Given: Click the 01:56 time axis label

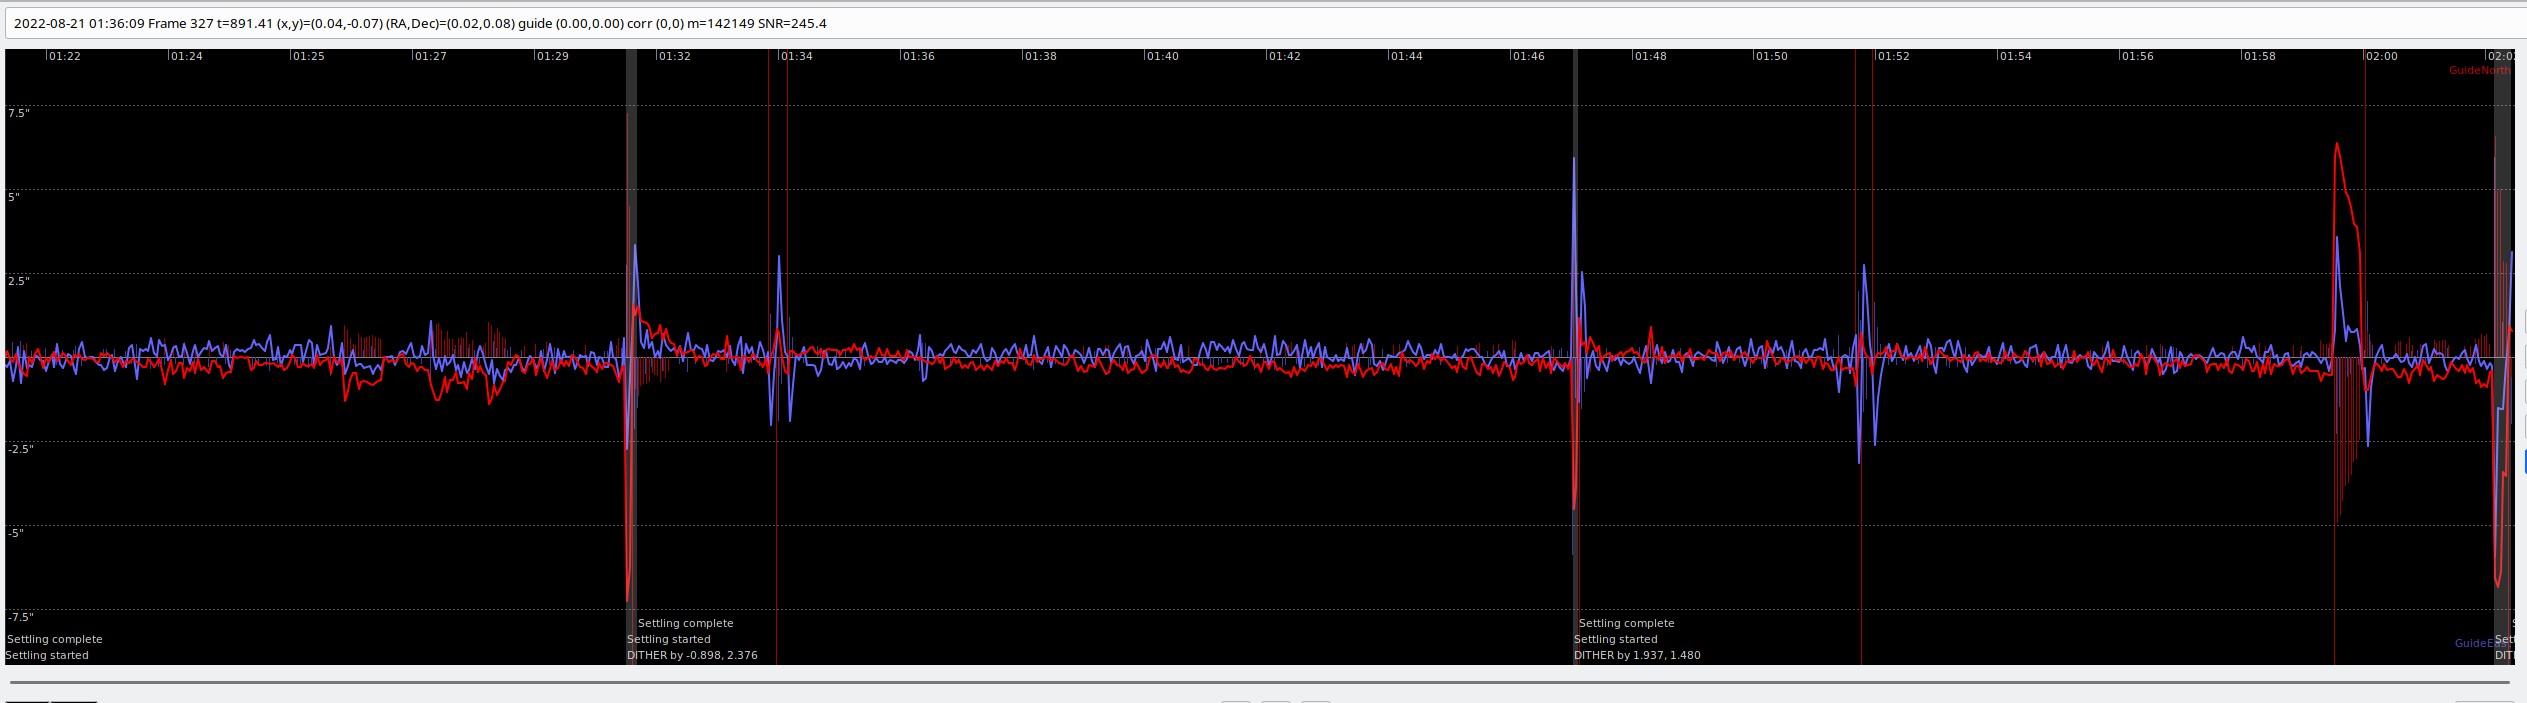Looking at the screenshot, I should tap(2138, 56).
